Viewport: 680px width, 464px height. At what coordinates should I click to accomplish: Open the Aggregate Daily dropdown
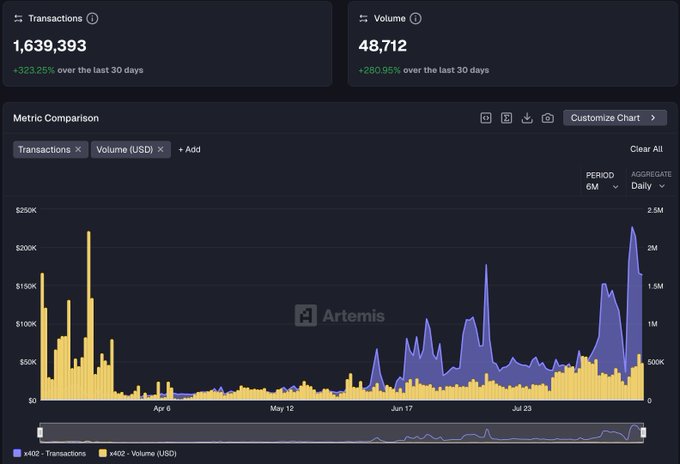[649, 180]
